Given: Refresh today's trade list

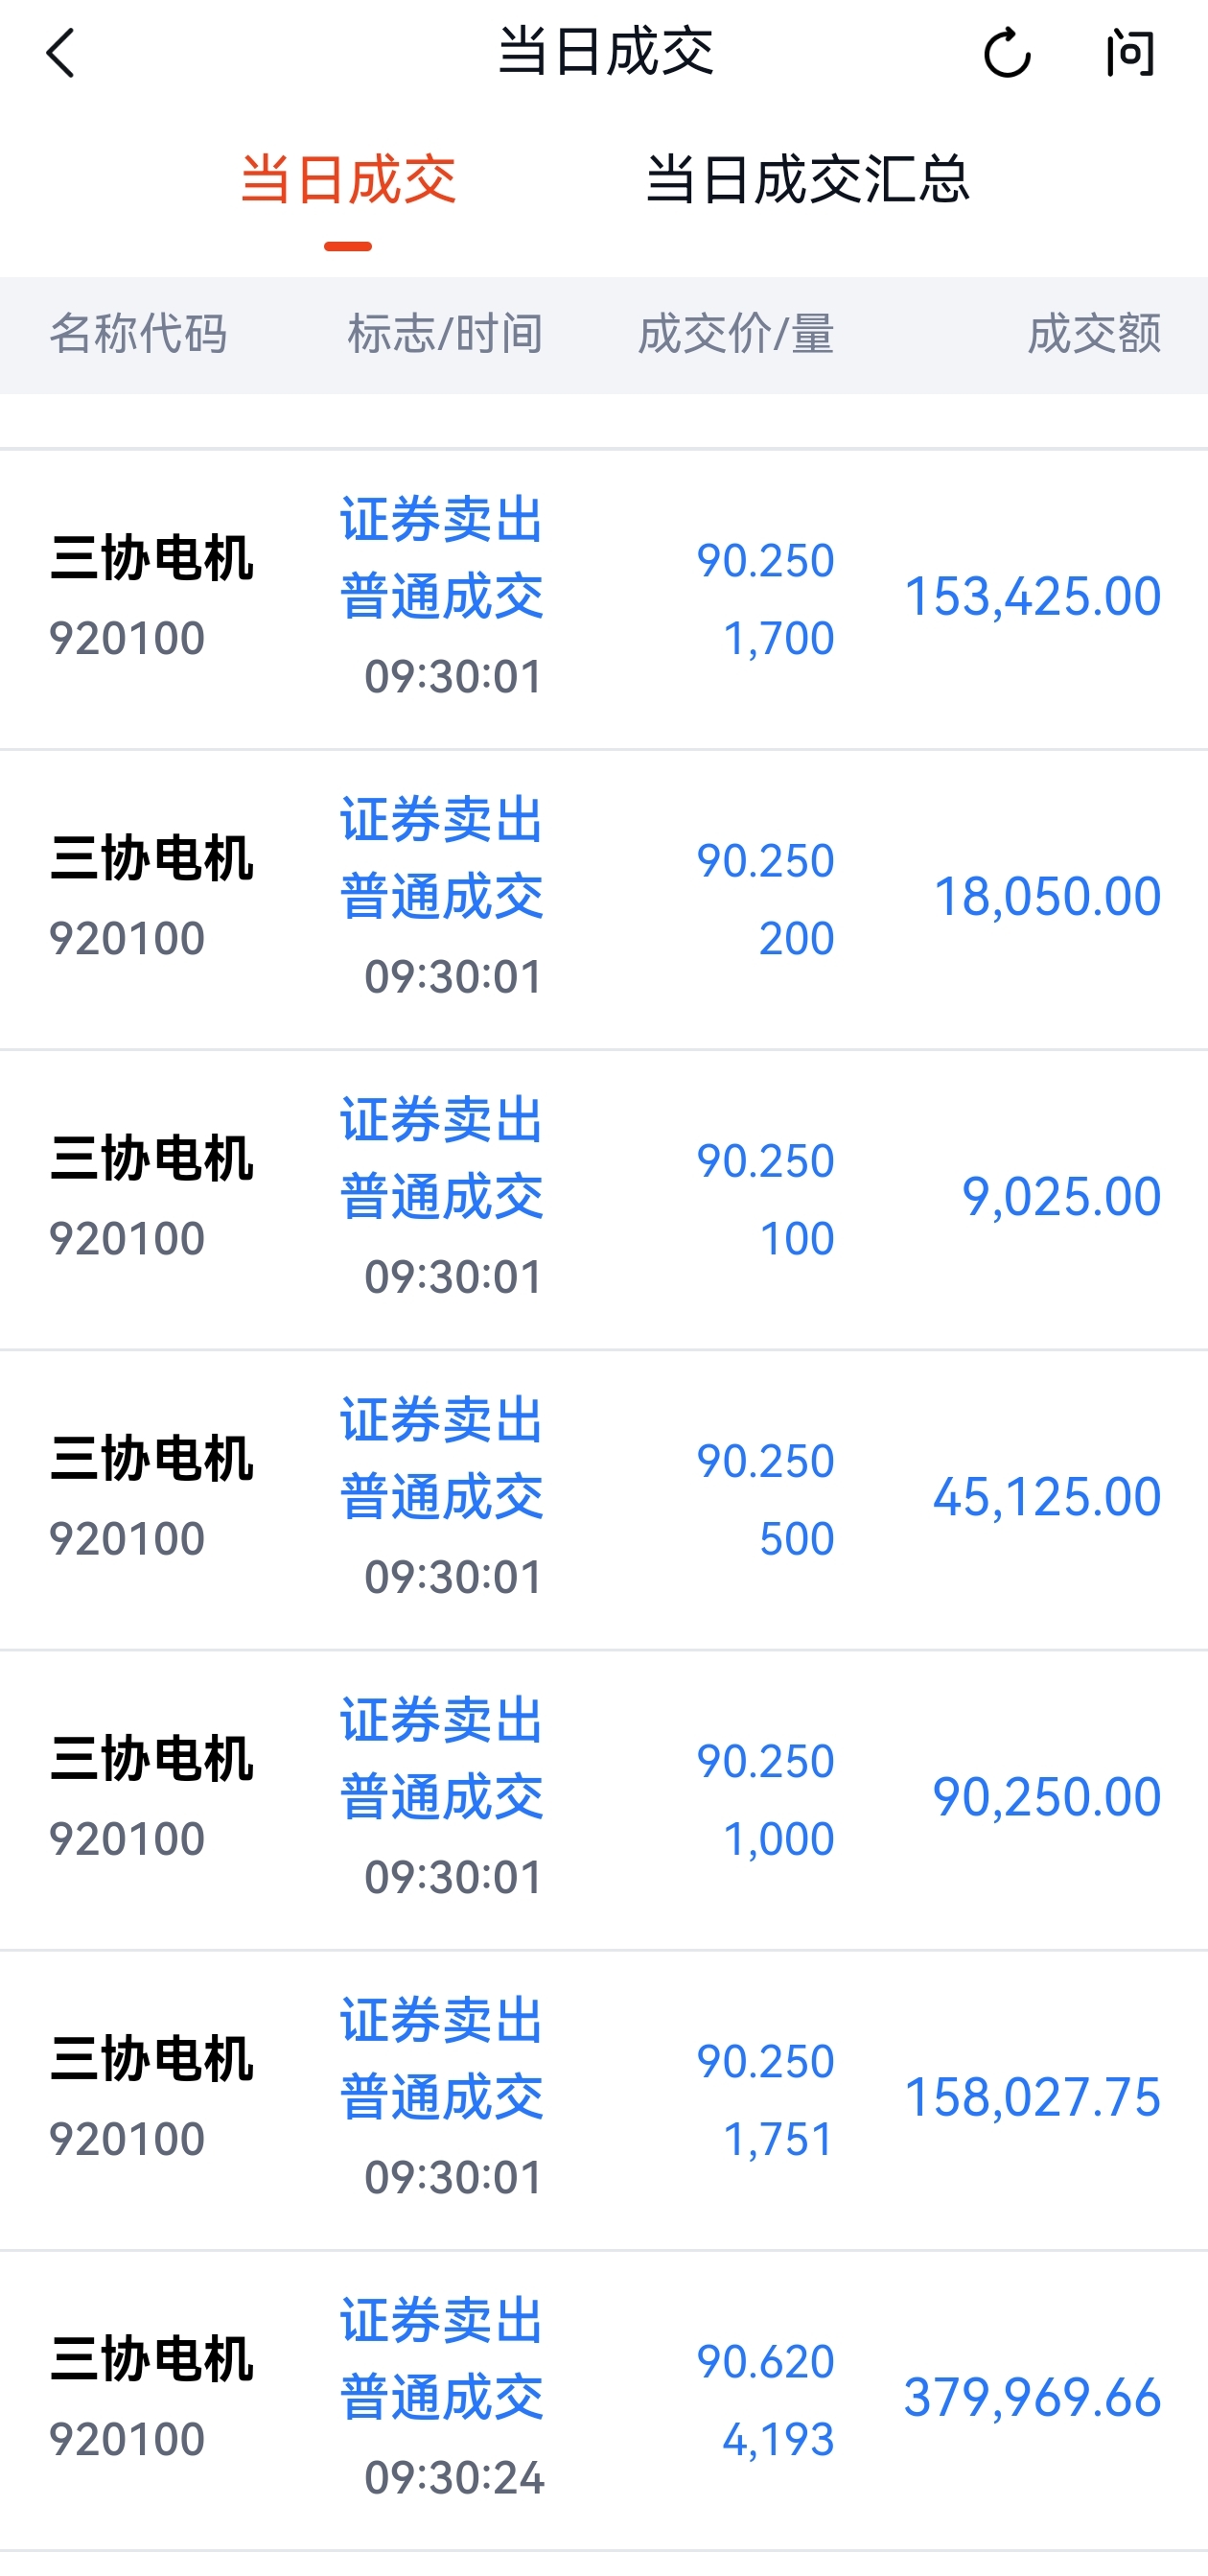Looking at the screenshot, I should click(x=1006, y=53).
